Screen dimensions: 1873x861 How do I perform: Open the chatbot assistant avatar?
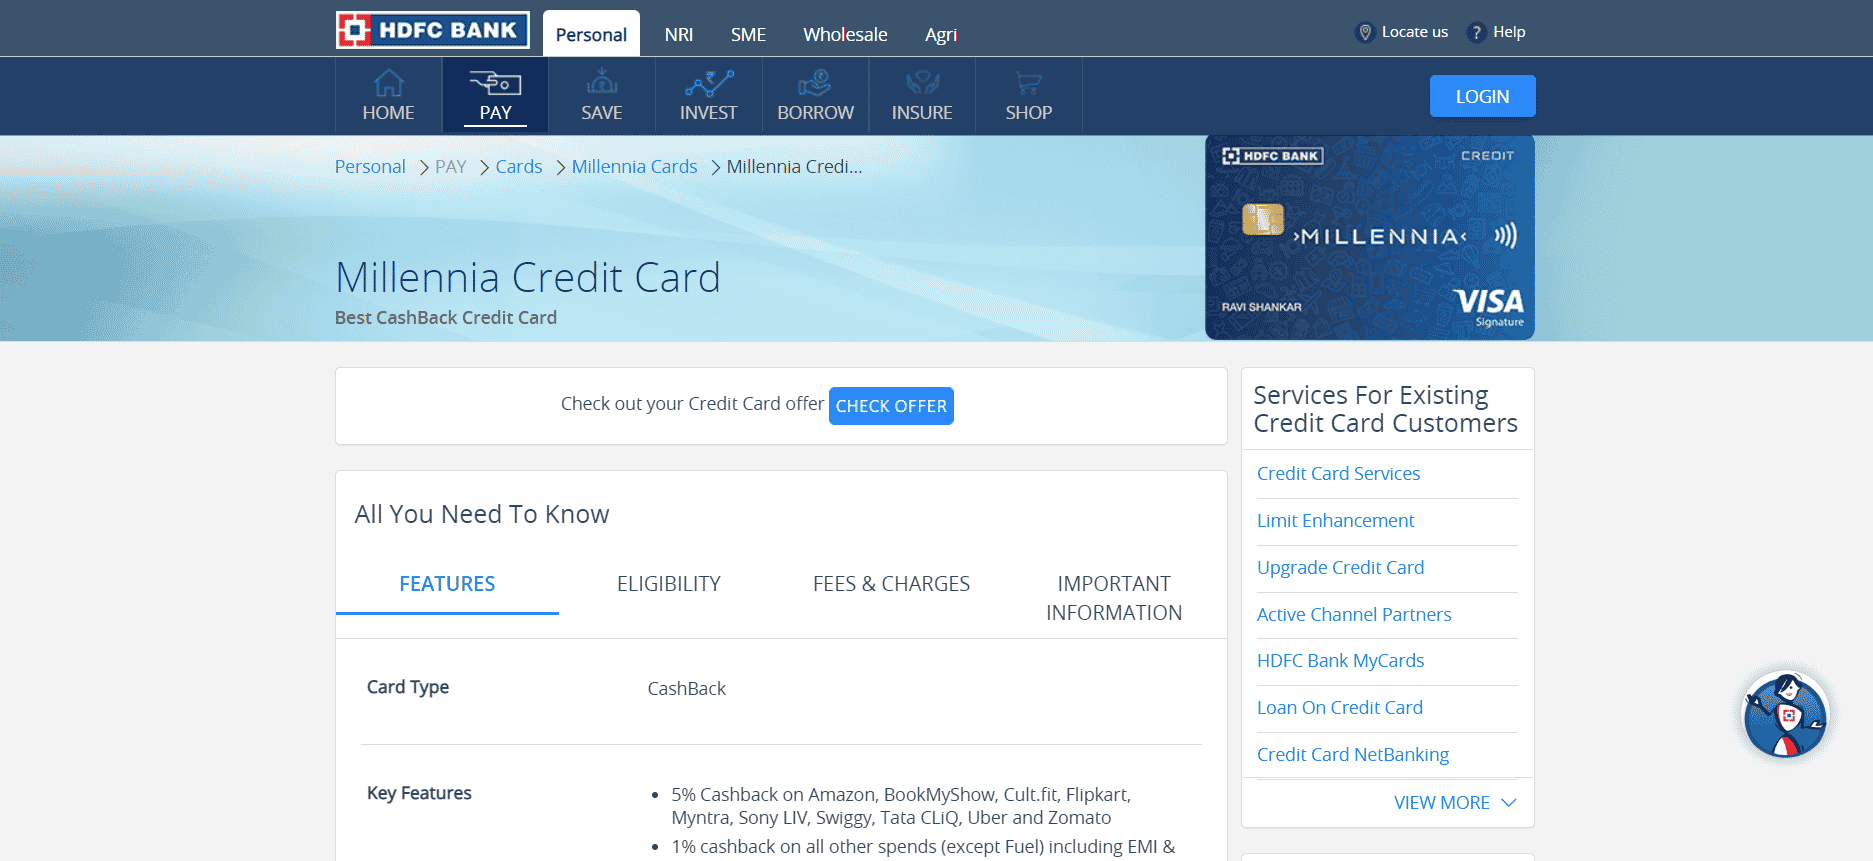tap(1785, 715)
